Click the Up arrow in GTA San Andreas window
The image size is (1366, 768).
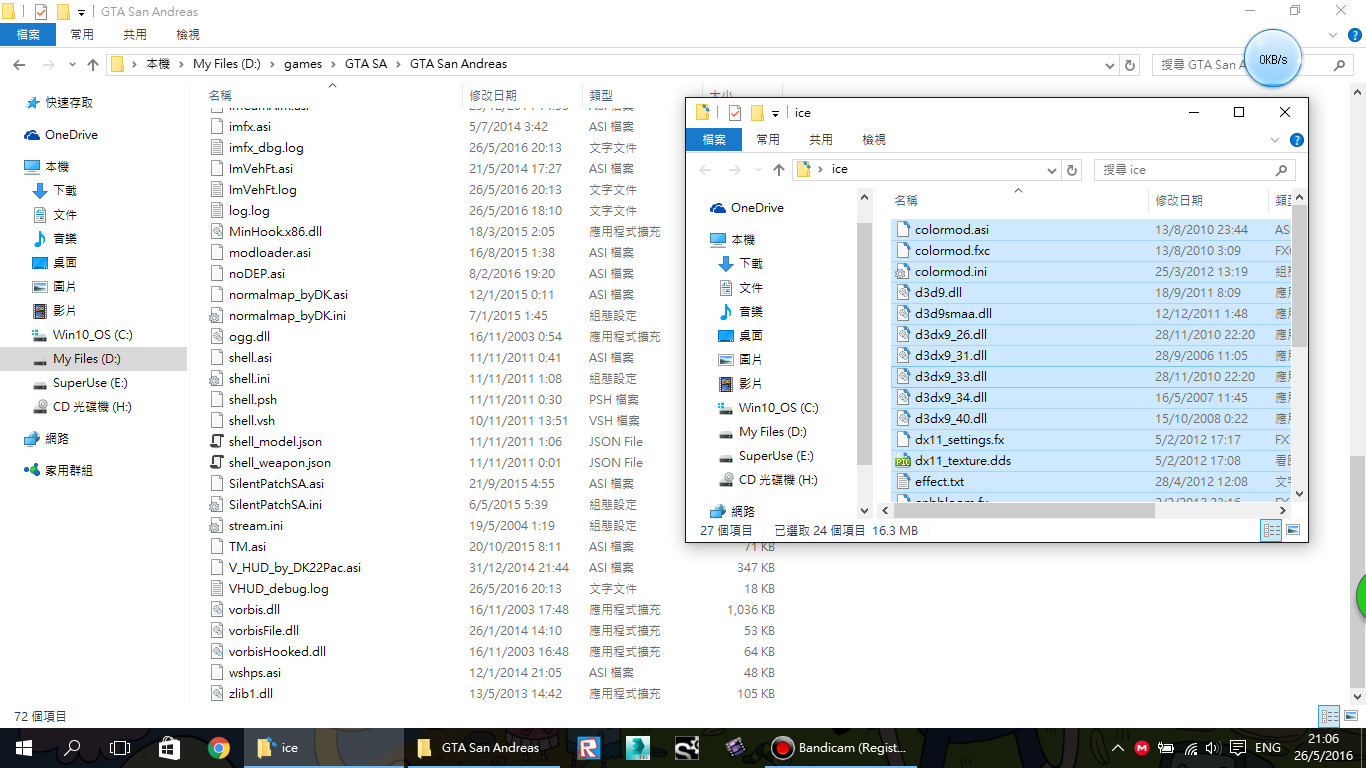(x=93, y=64)
